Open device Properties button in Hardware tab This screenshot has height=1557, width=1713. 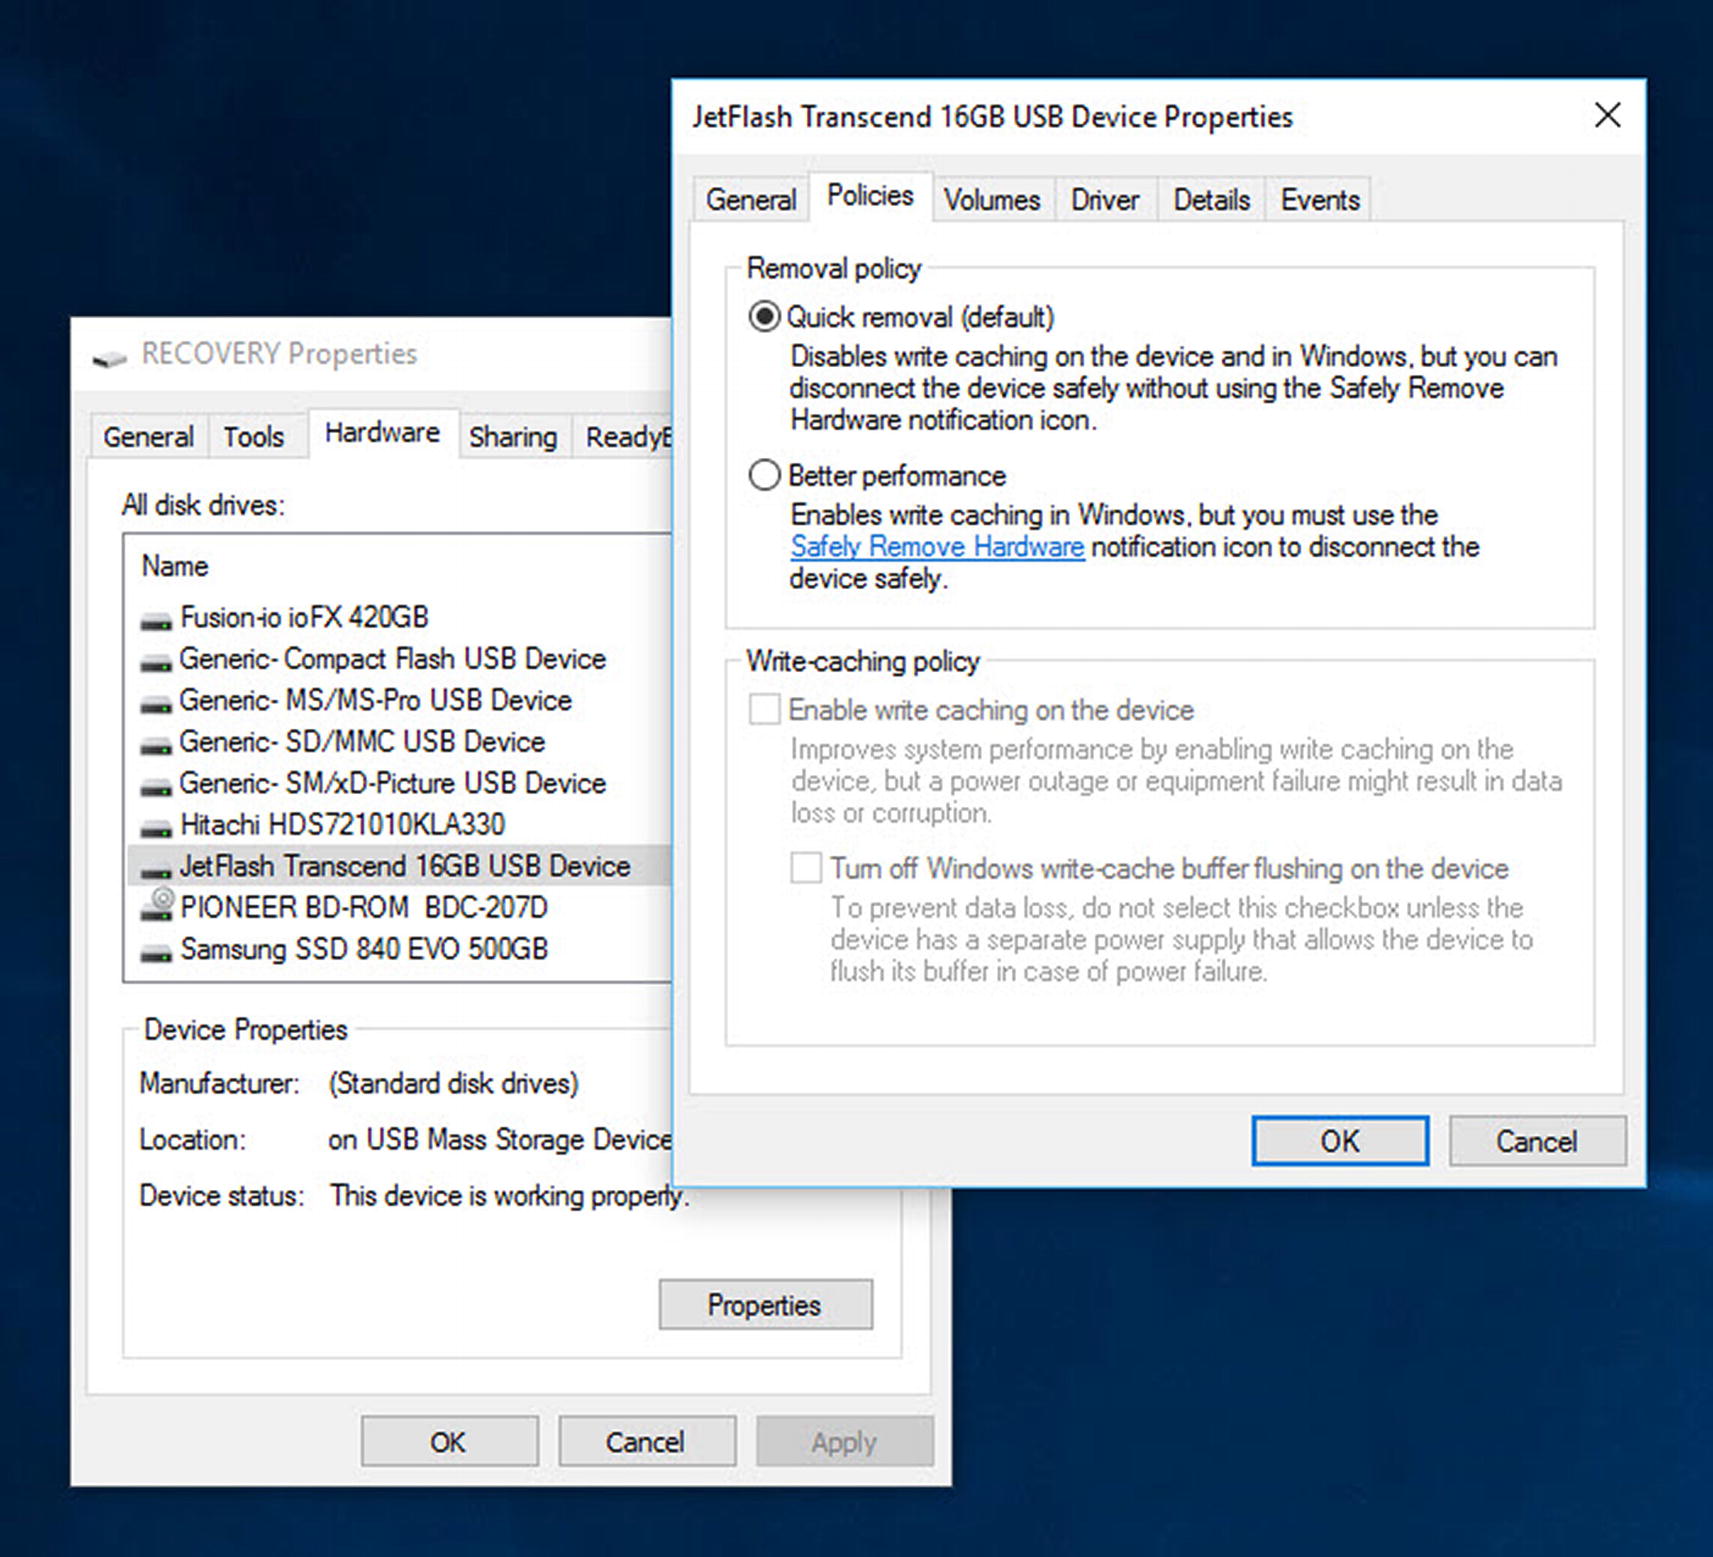[x=765, y=1305]
